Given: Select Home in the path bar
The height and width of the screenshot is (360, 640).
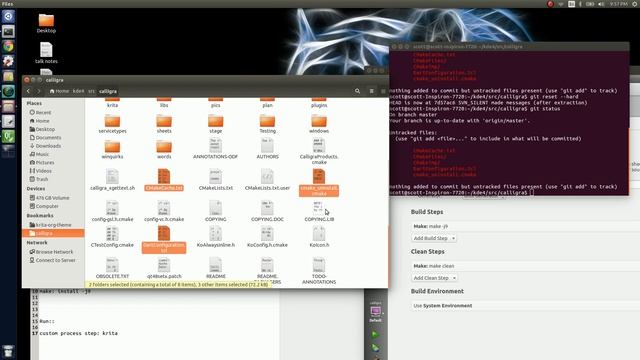Looking at the screenshot, I should pos(59,91).
